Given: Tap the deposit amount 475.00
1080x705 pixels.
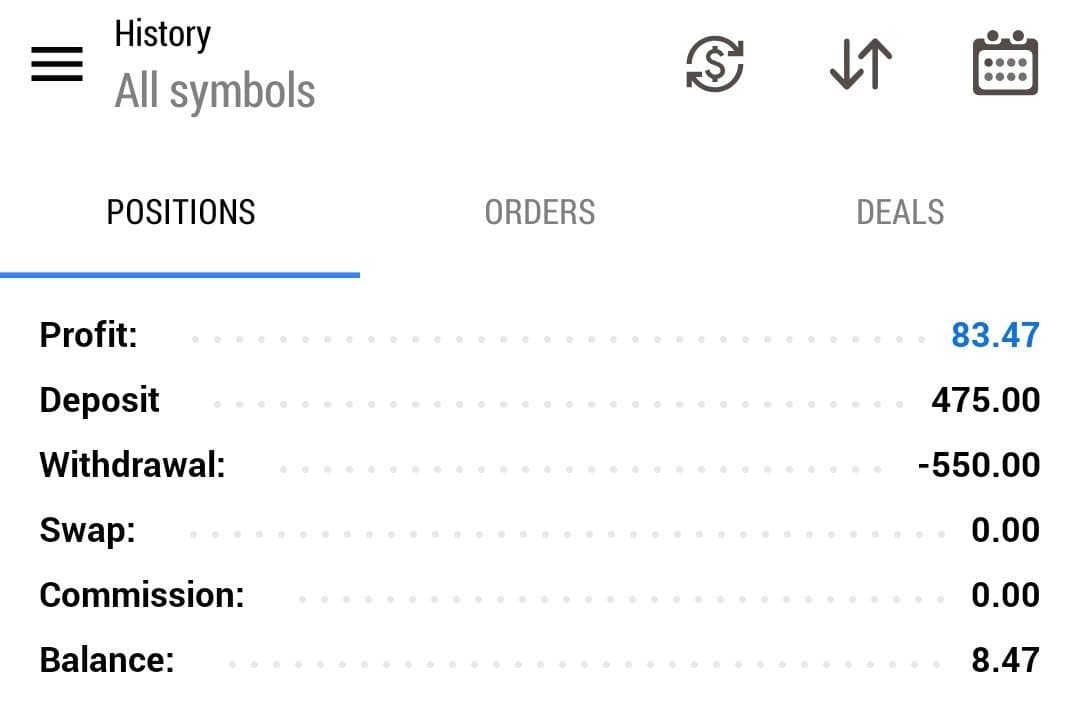Looking at the screenshot, I should click(x=985, y=400).
